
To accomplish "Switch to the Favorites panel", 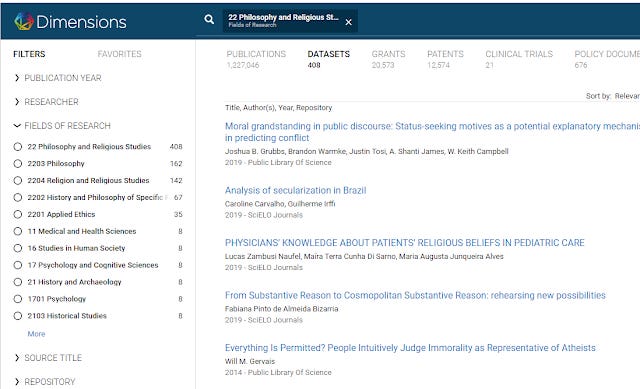I will (120, 54).
